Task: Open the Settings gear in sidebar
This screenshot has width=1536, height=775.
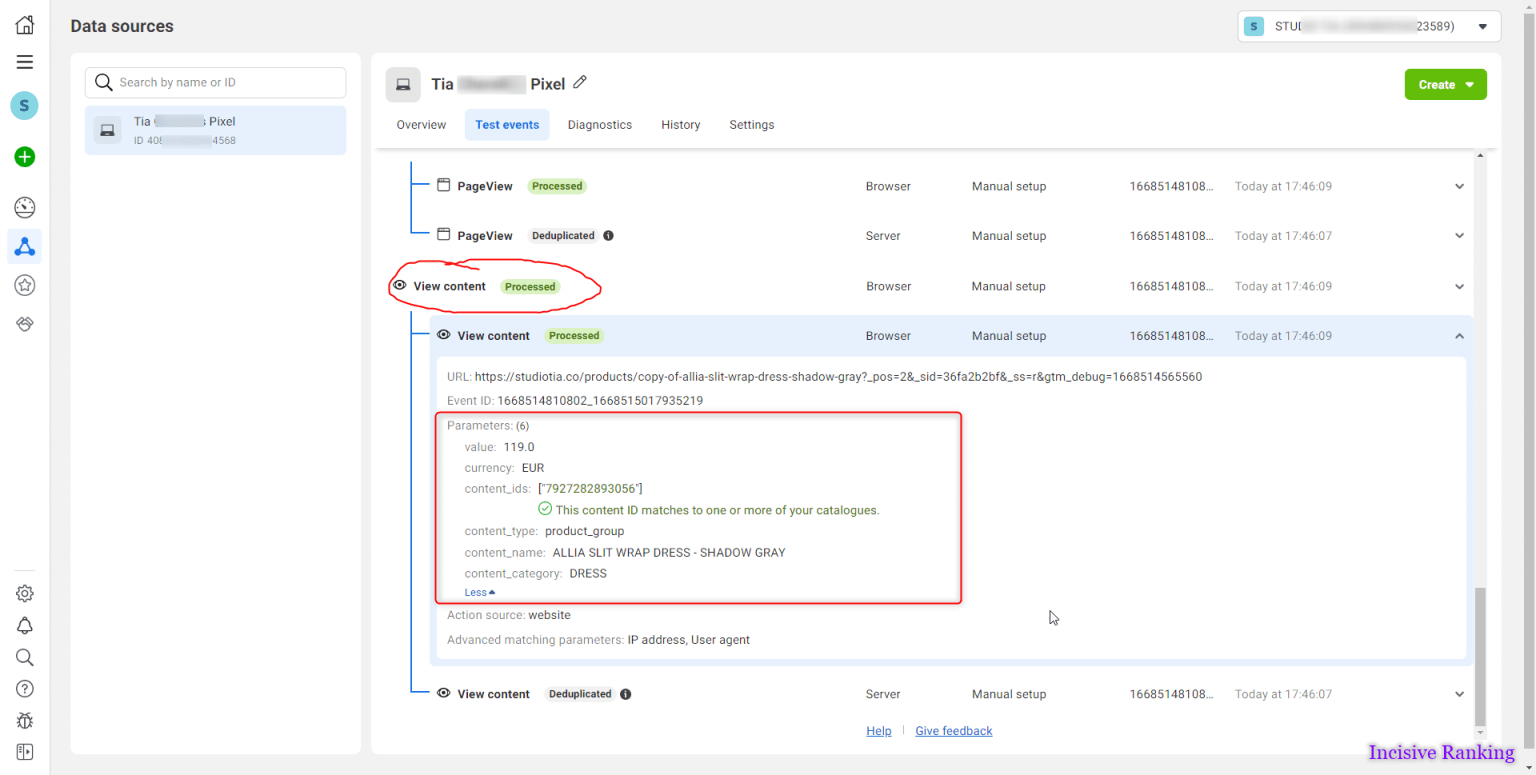Action: [25, 593]
